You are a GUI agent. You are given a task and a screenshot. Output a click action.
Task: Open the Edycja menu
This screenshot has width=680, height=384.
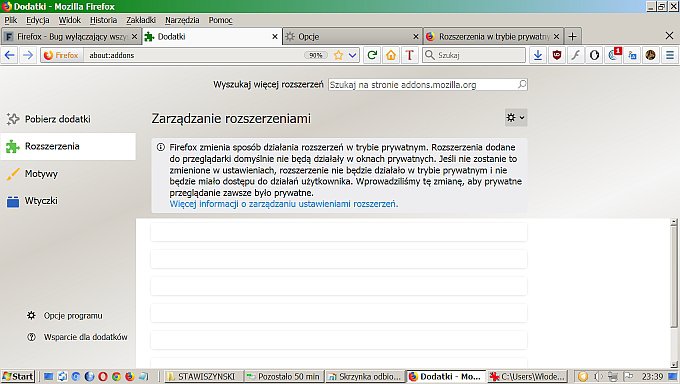(x=38, y=20)
